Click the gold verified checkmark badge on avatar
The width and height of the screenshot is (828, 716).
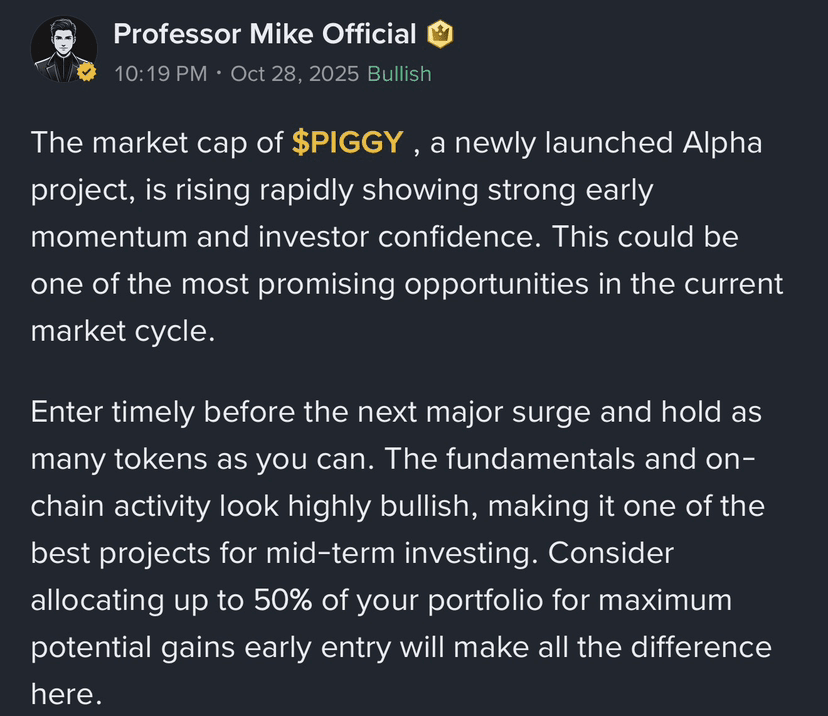[87, 72]
